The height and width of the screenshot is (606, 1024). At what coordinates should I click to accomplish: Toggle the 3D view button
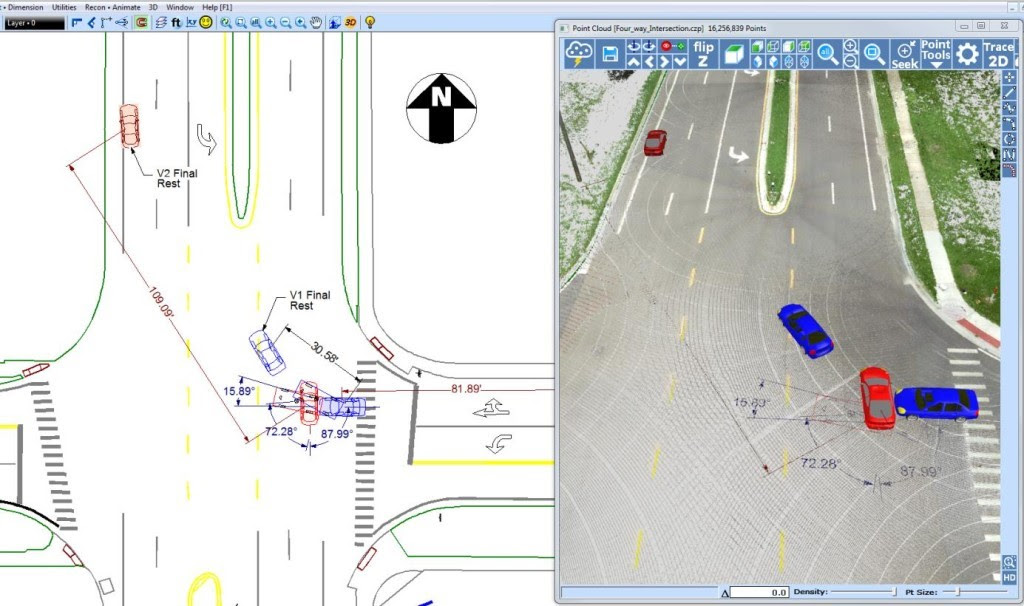click(x=350, y=23)
